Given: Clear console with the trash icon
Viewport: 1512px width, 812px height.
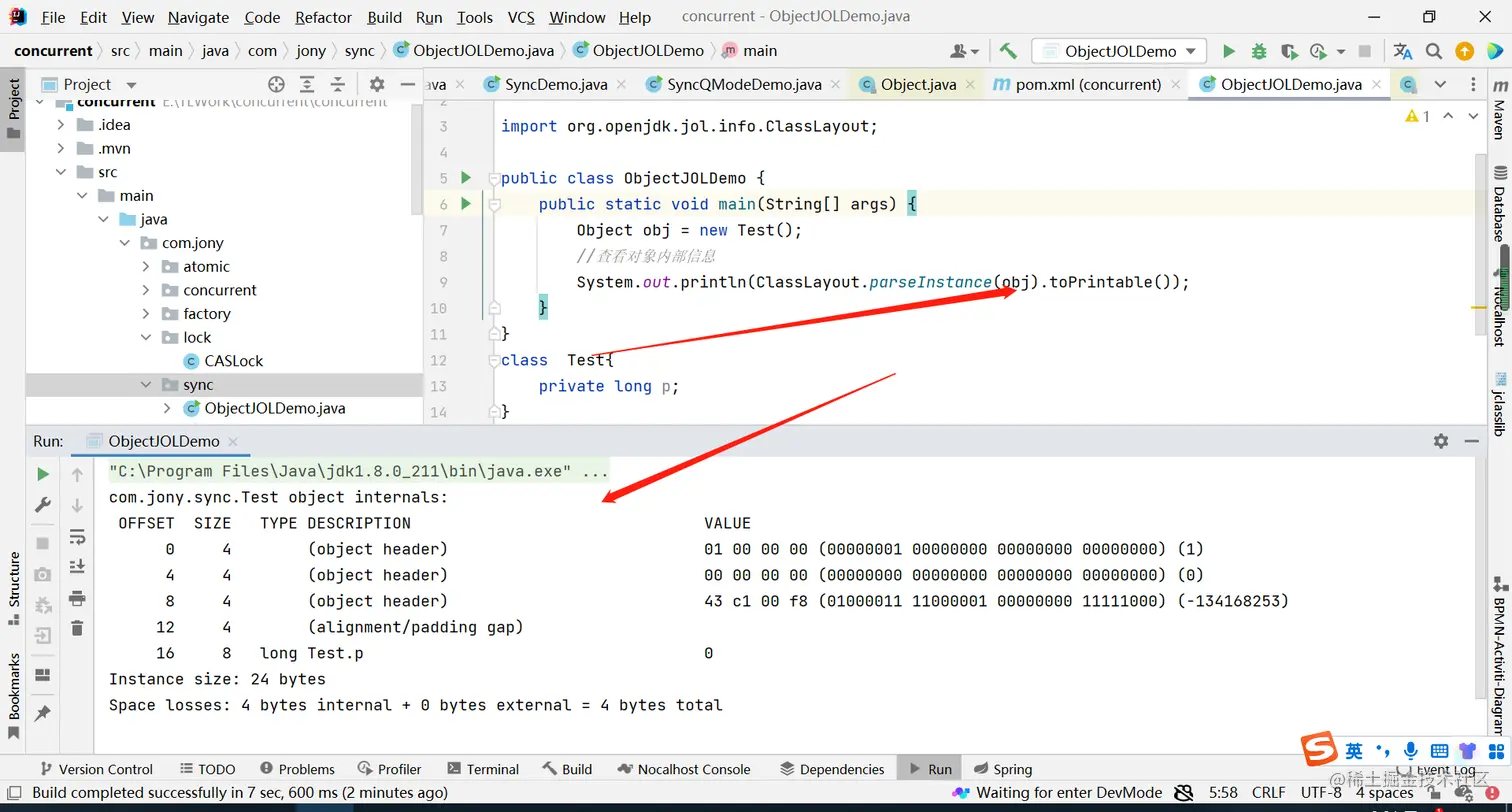Looking at the screenshot, I should point(77,629).
